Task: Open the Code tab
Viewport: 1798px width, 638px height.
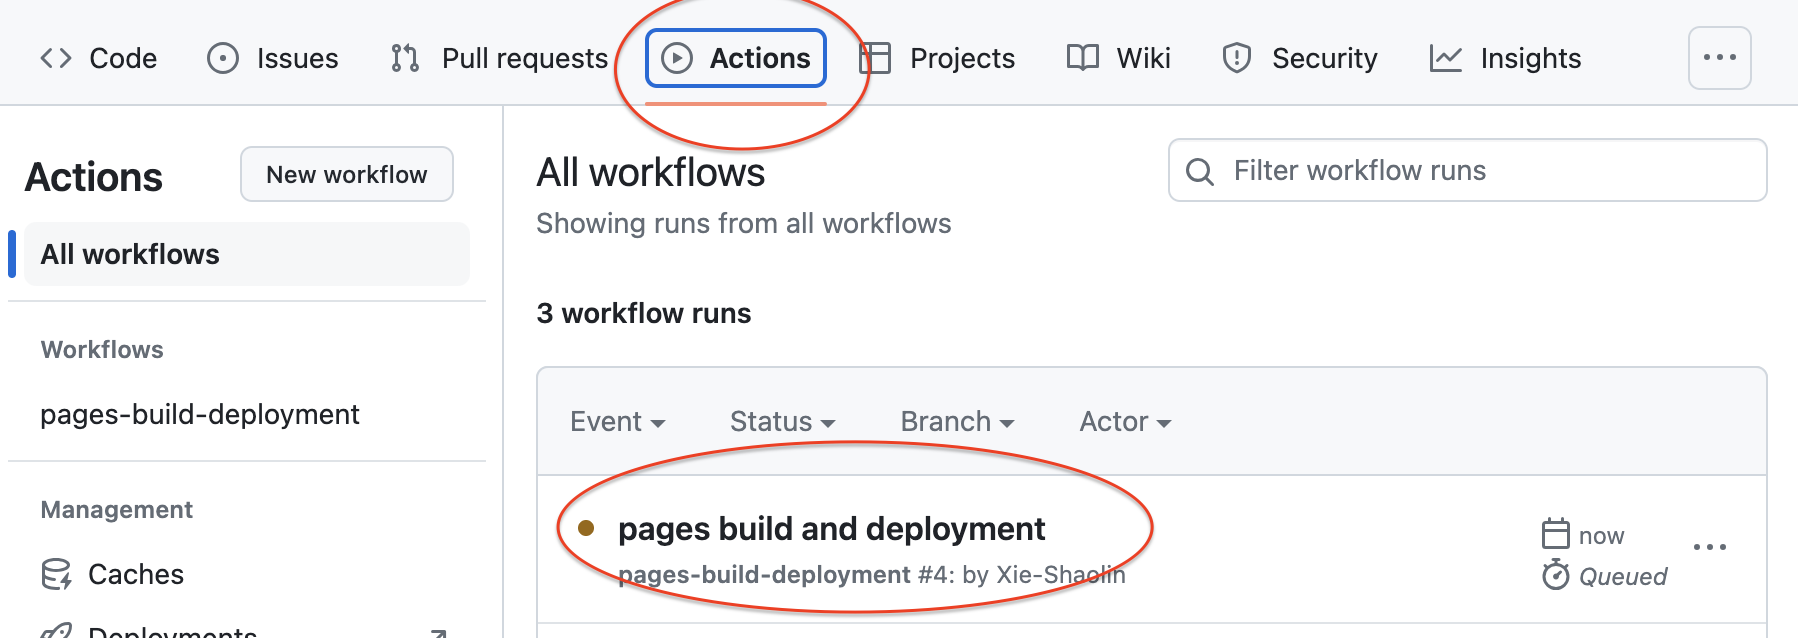Action: tap(98, 58)
